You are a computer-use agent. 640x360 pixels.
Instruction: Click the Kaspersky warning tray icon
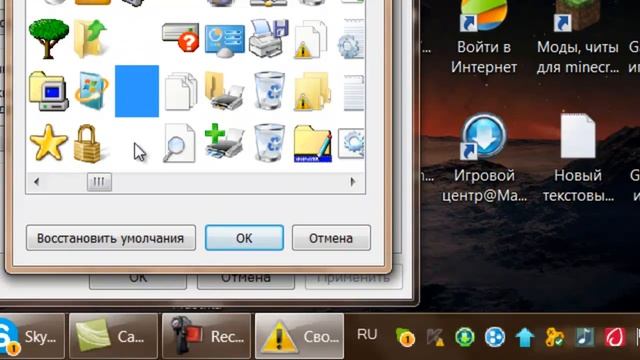435,338
